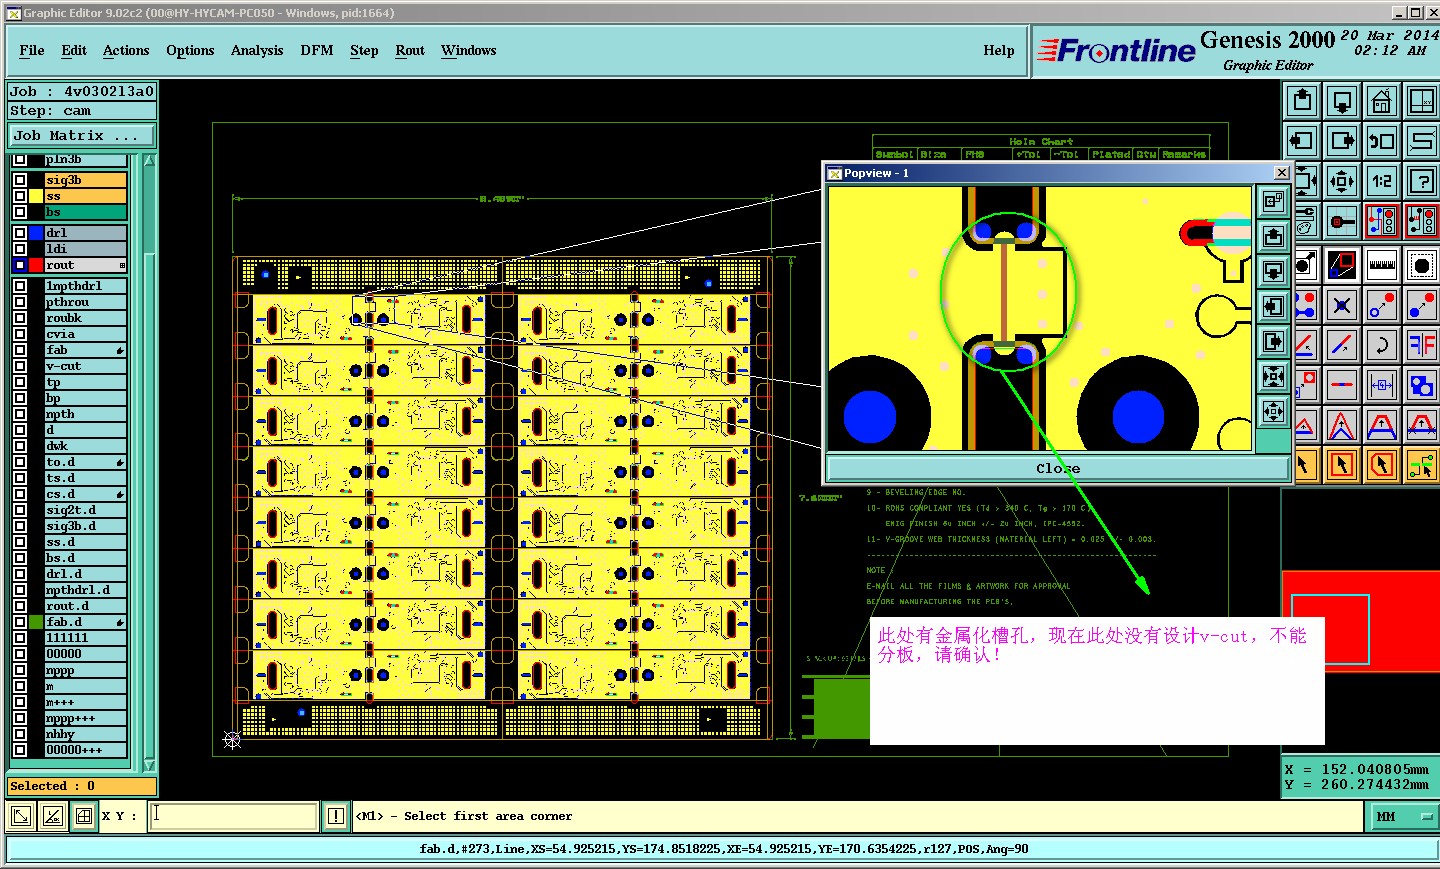Click the layer list scroll-down arrow
This screenshot has height=869, width=1440.
coord(150,765)
